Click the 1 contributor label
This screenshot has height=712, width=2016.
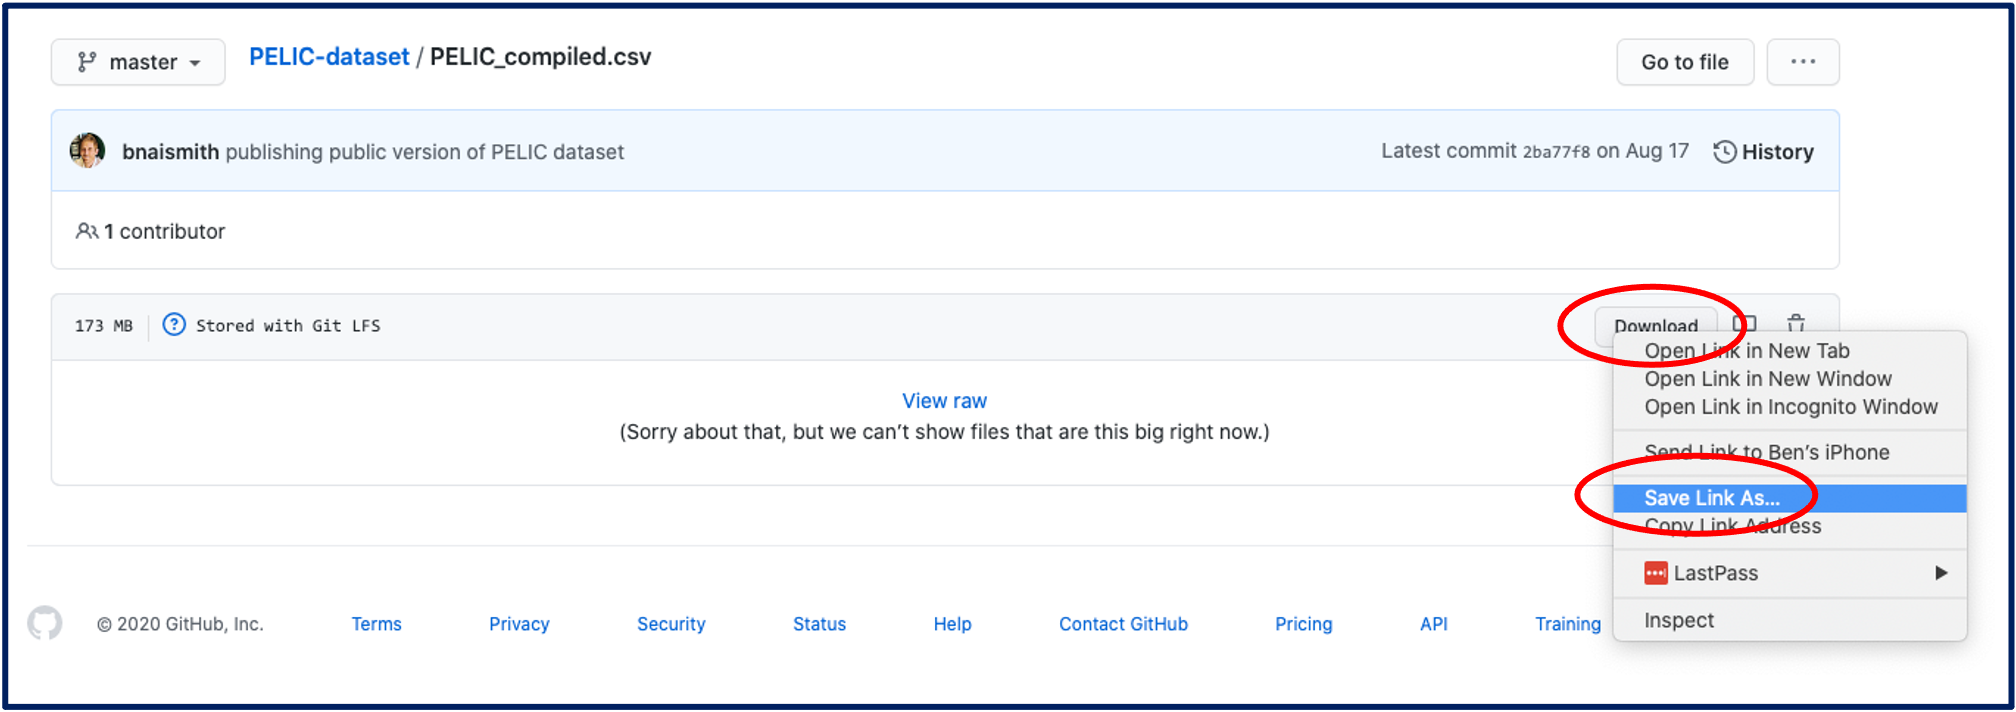point(150,231)
